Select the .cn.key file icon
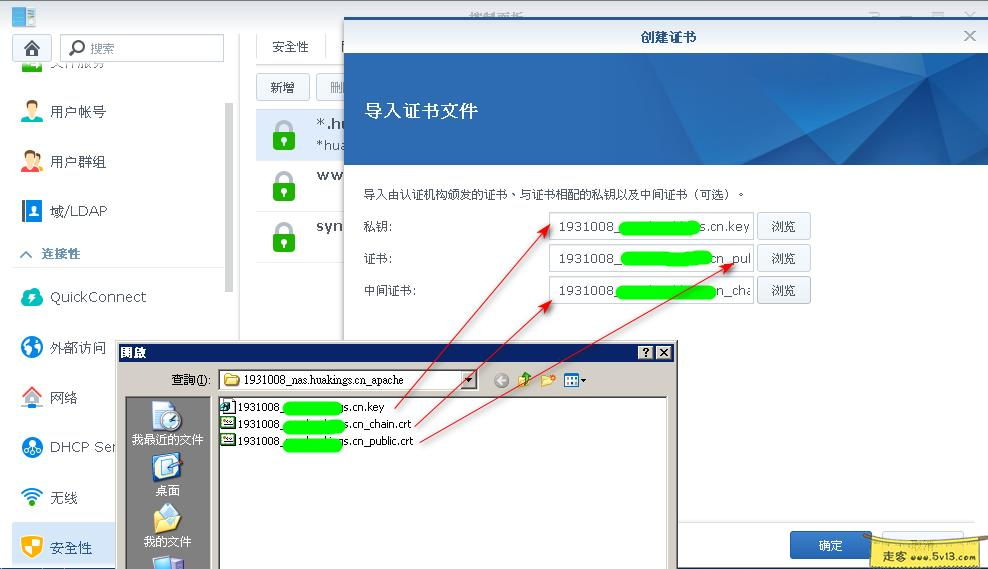The height and width of the screenshot is (569, 988). pyautogui.click(x=227, y=406)
